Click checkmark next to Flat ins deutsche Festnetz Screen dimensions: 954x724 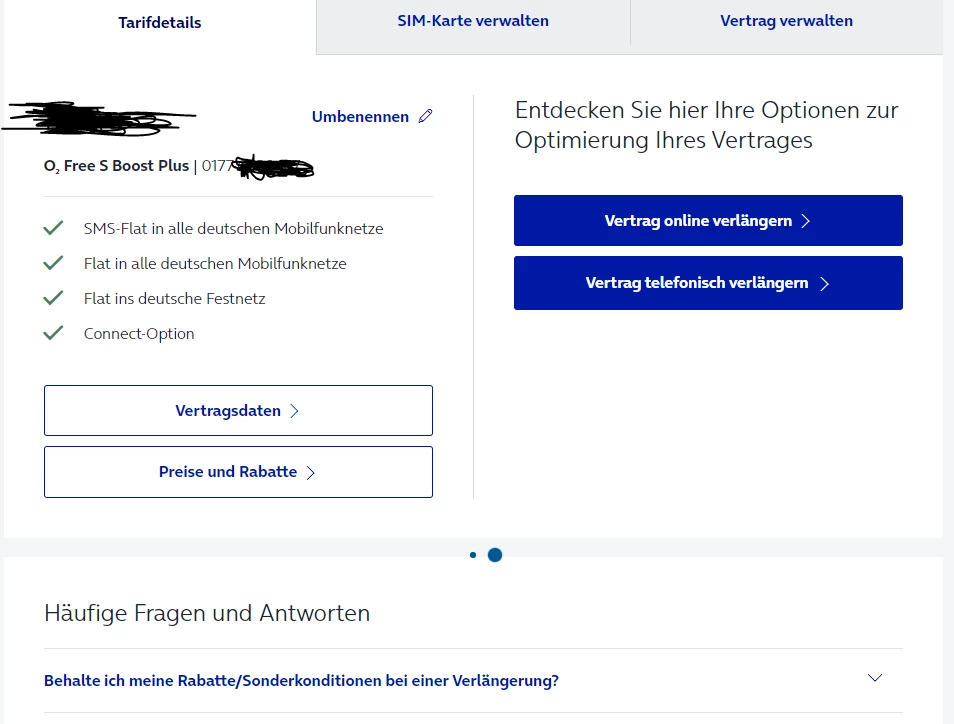click(x=54, y=298)
